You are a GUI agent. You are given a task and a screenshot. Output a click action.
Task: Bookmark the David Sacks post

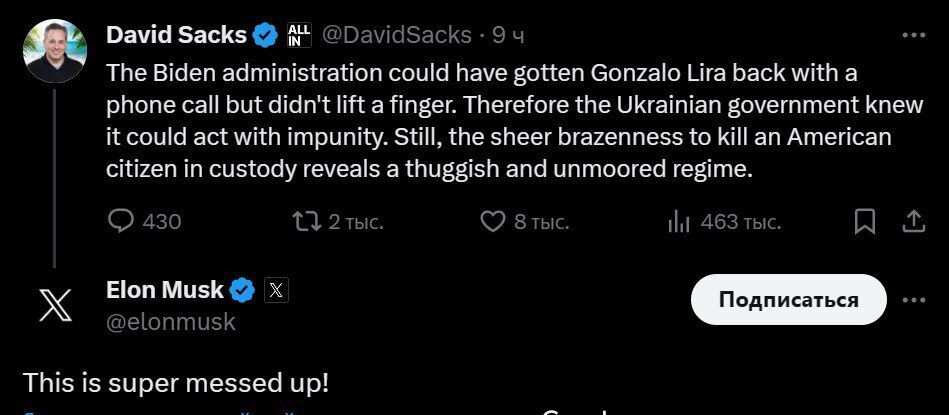click(x=866, y=221)
